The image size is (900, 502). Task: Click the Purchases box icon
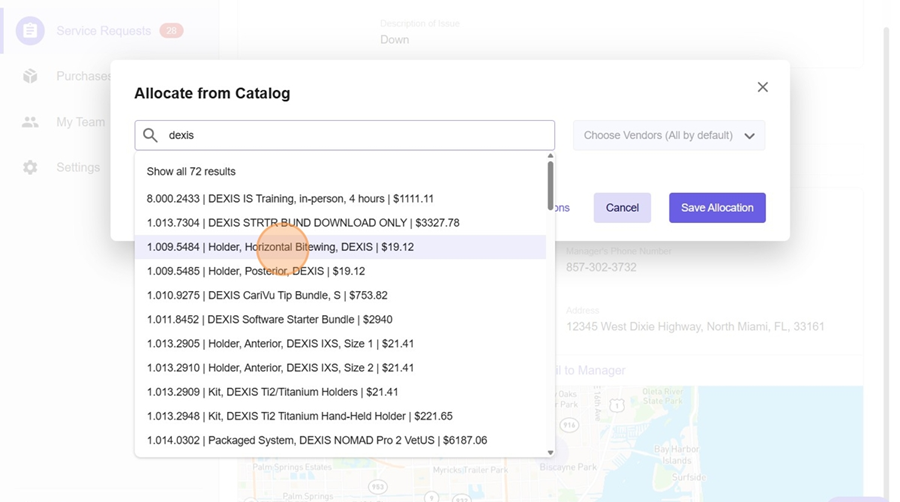(30, 77)
